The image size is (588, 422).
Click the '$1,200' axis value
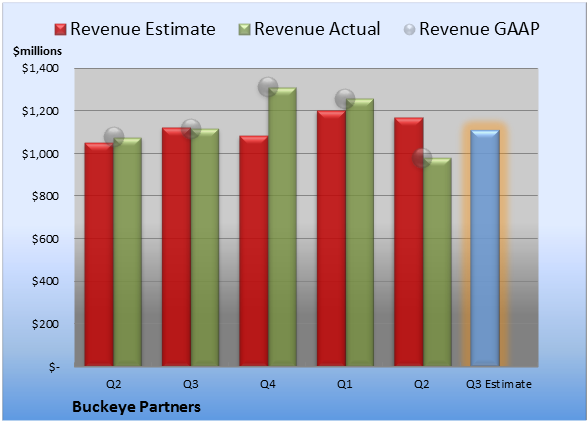(40, 111)
